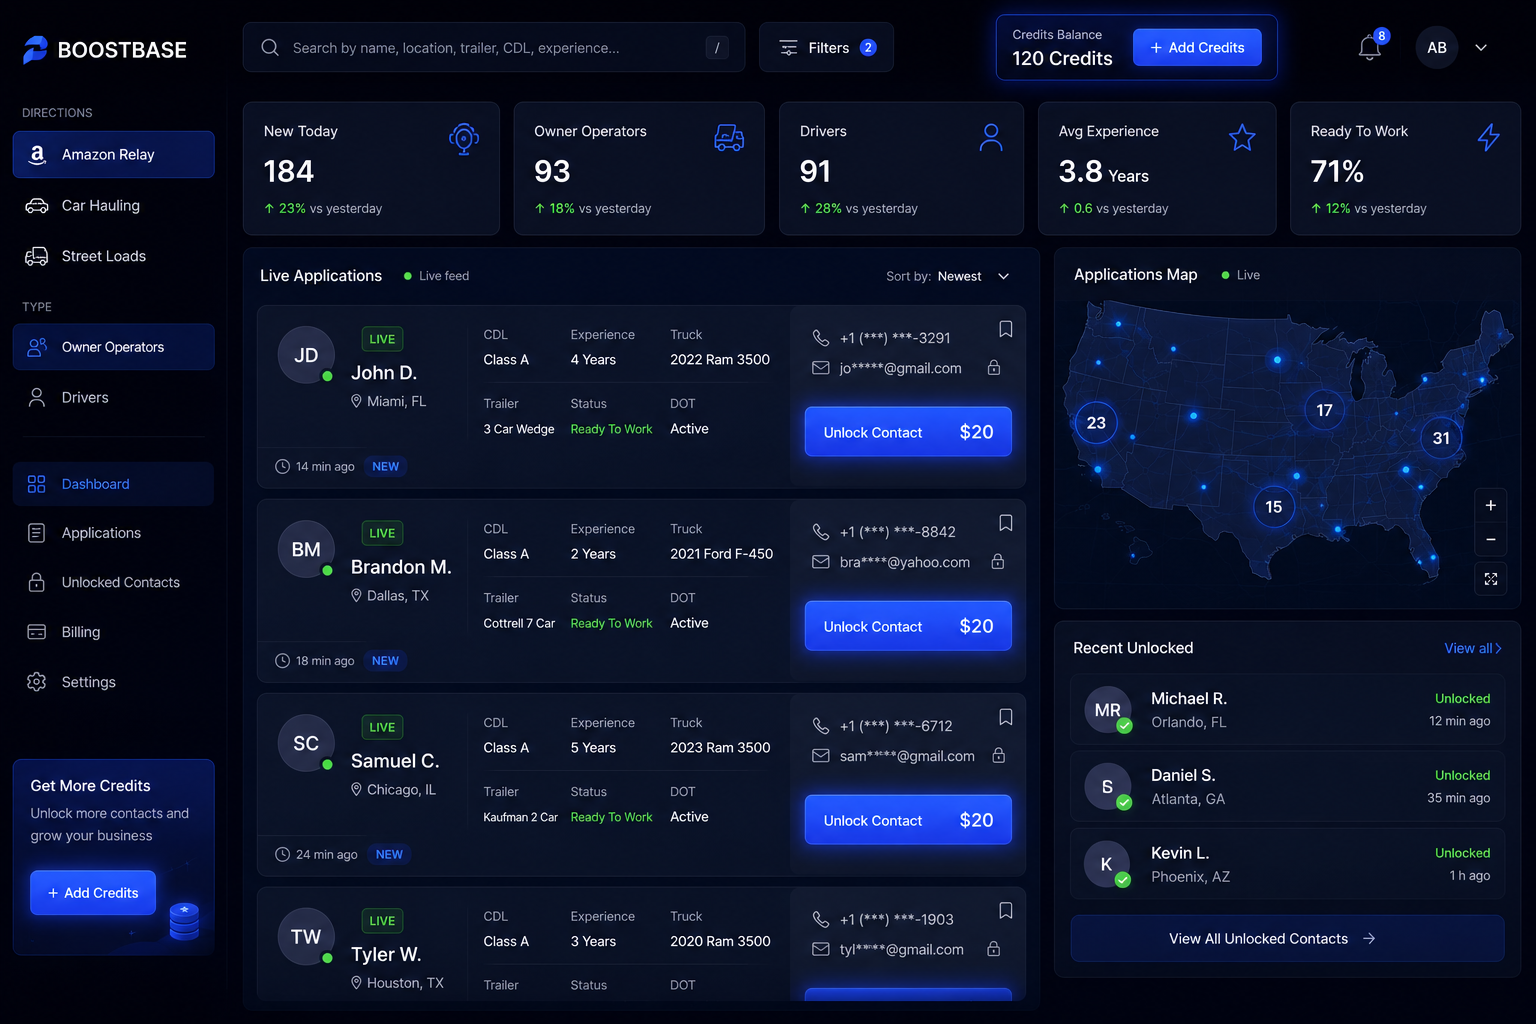Select Owner Operators type
The image size is (1536, 1024).
click(114, 347)
